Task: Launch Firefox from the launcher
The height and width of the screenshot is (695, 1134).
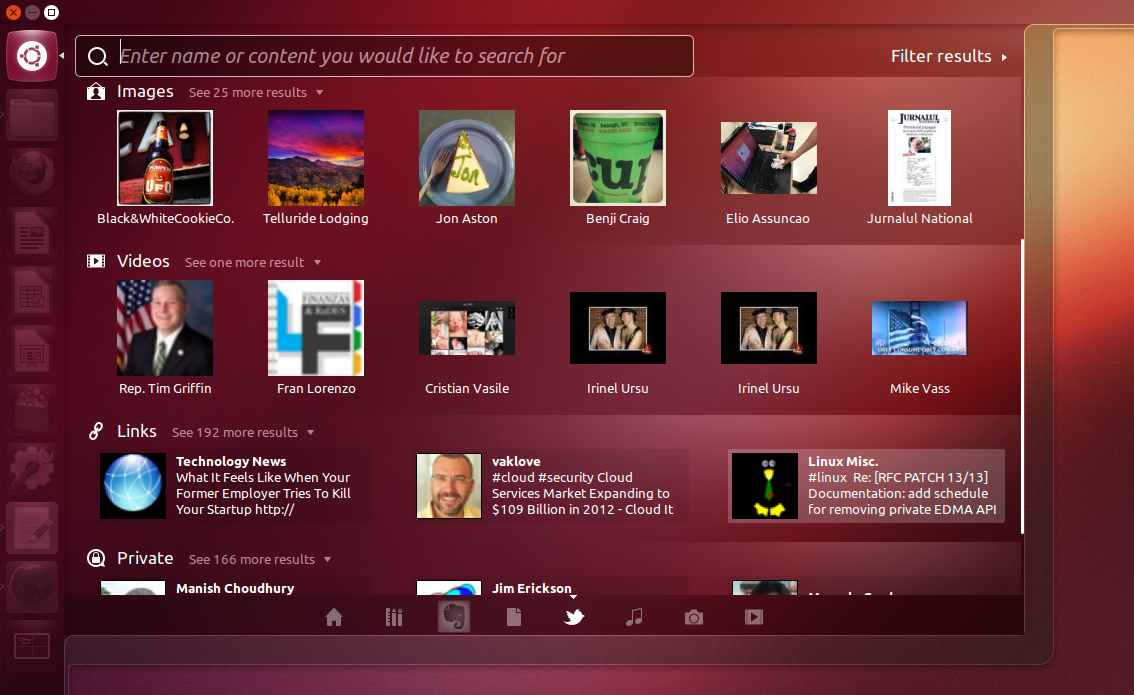Action: (x=32, y=174)
